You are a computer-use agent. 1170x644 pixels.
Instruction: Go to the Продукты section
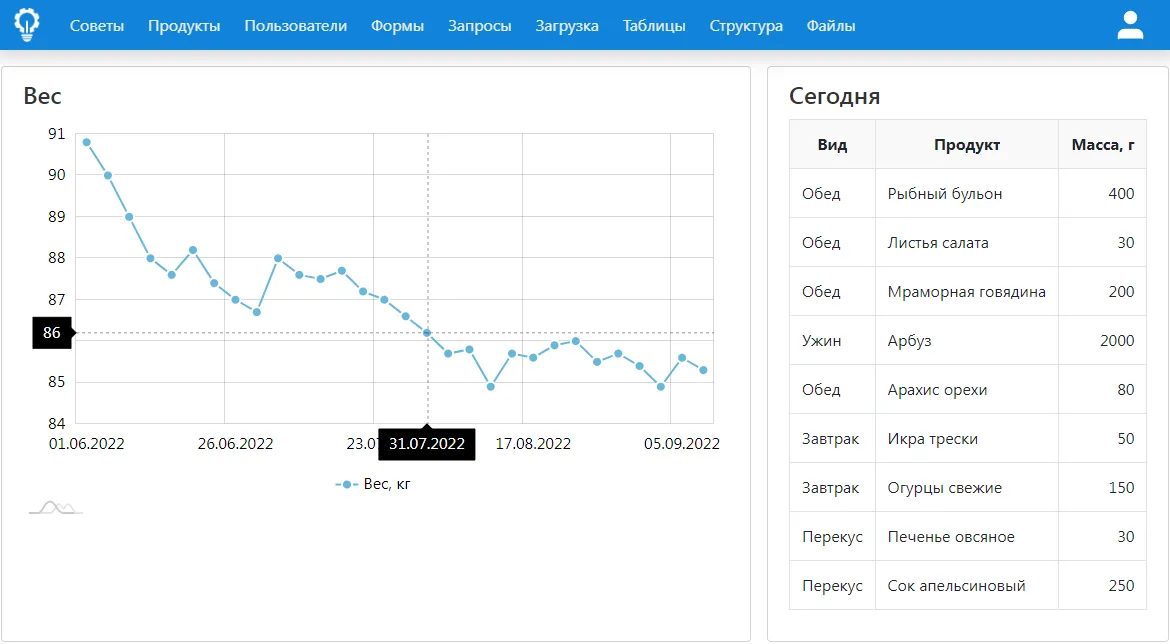tap(184, 25)
